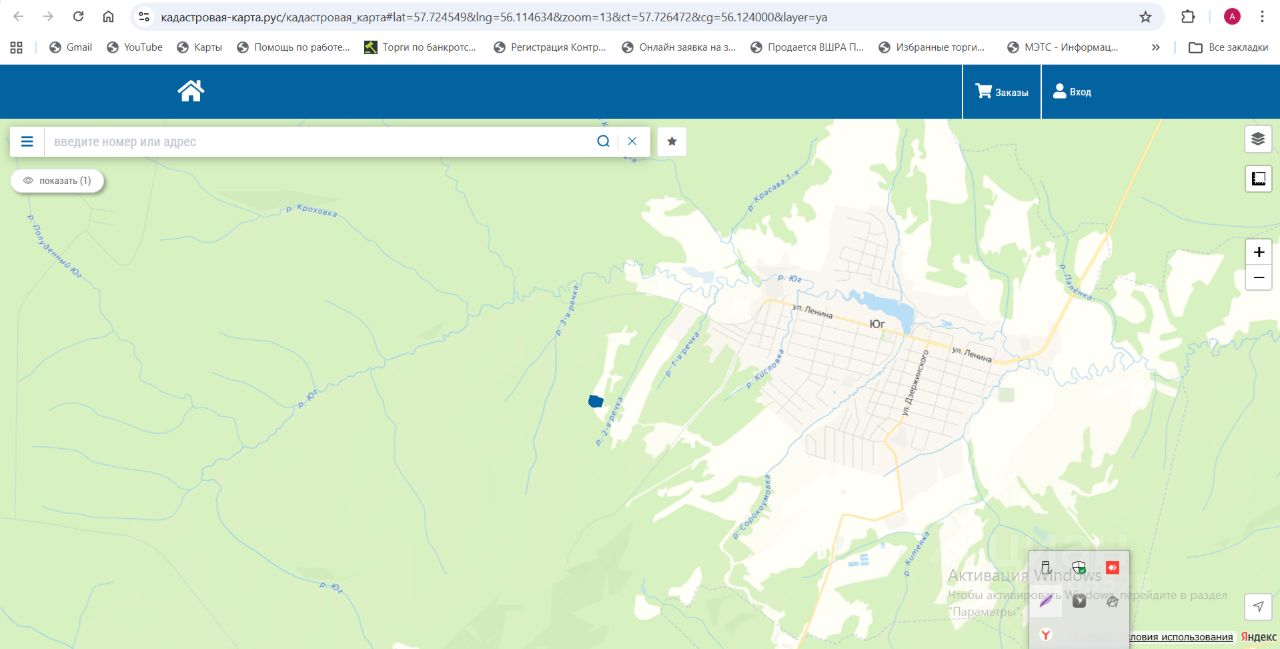Viewport: 1280px width, 649px height.
Task: Open the hamburger menu beside the search field
Action: [27, 142]
